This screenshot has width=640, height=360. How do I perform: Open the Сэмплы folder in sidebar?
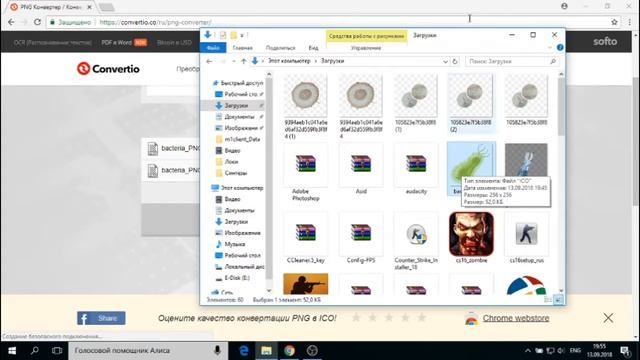click(x=231, y=173)
